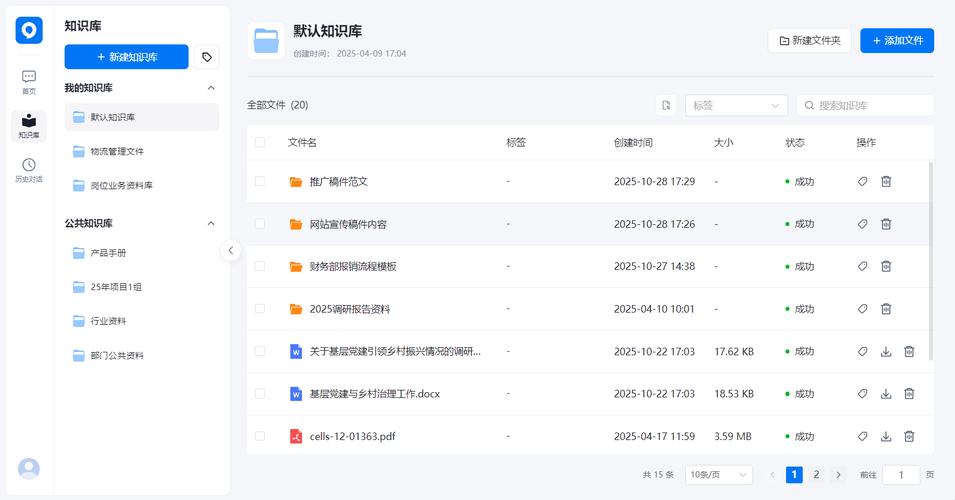Tag the 财务部报销流程模板 folder
Image resolution: width=955 pixels, height=500 pixels.
point(862,266)
